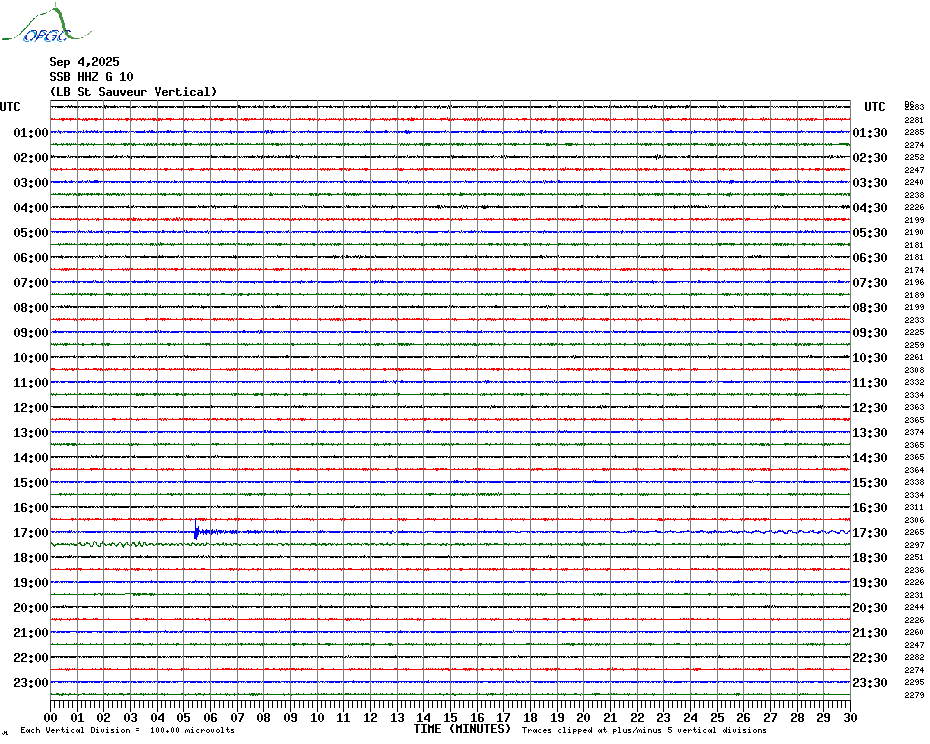Image resolution: width=930 pixels, height=744 pixels.
Task: Click the DC offset value 2261
Action: pos(914,357)
